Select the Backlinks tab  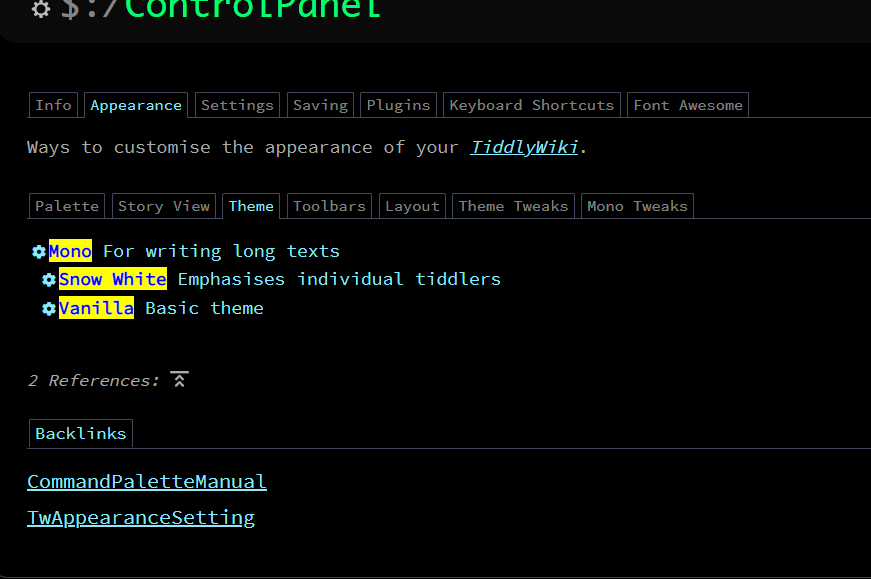(x=81, y=433)
